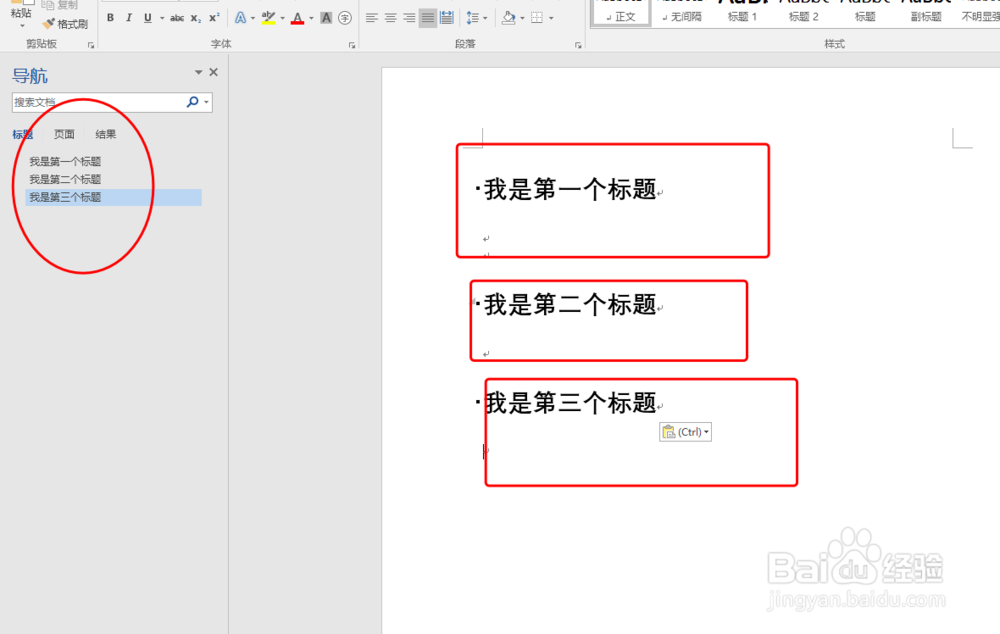
Task: Switch to the 页面 navigation tab
Action: click(x=64, y=134)
